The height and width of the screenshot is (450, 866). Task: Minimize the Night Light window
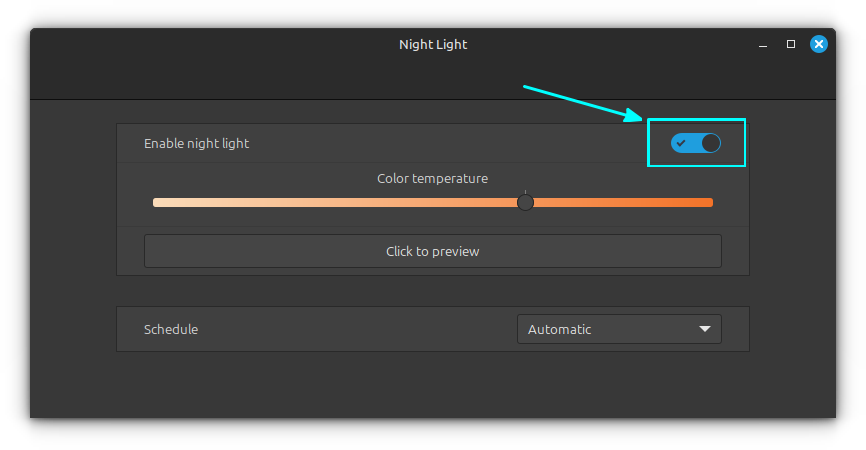763,45
